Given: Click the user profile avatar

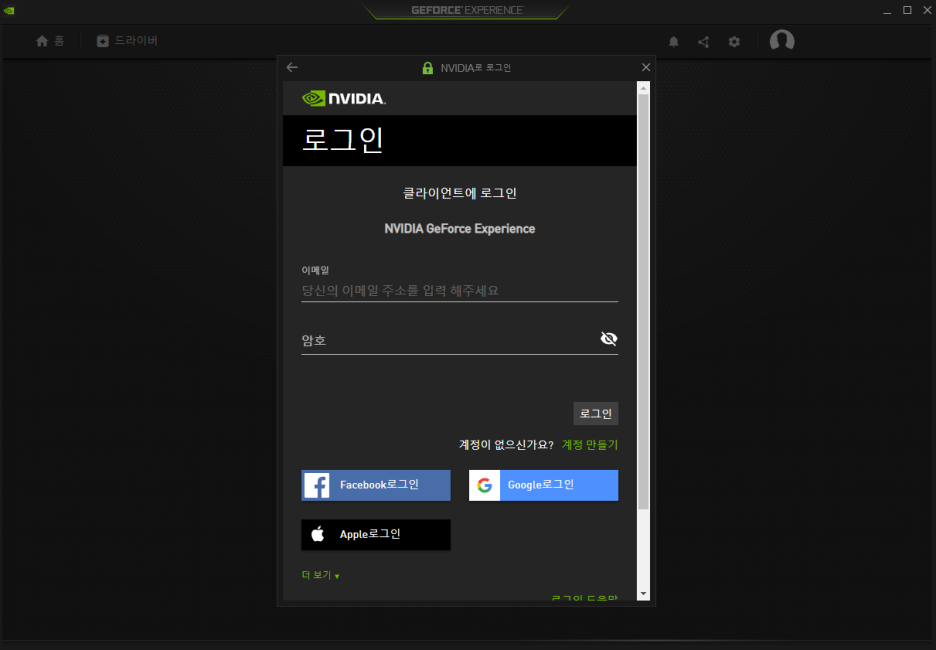Looking at the screenshot, I should 782,41.
